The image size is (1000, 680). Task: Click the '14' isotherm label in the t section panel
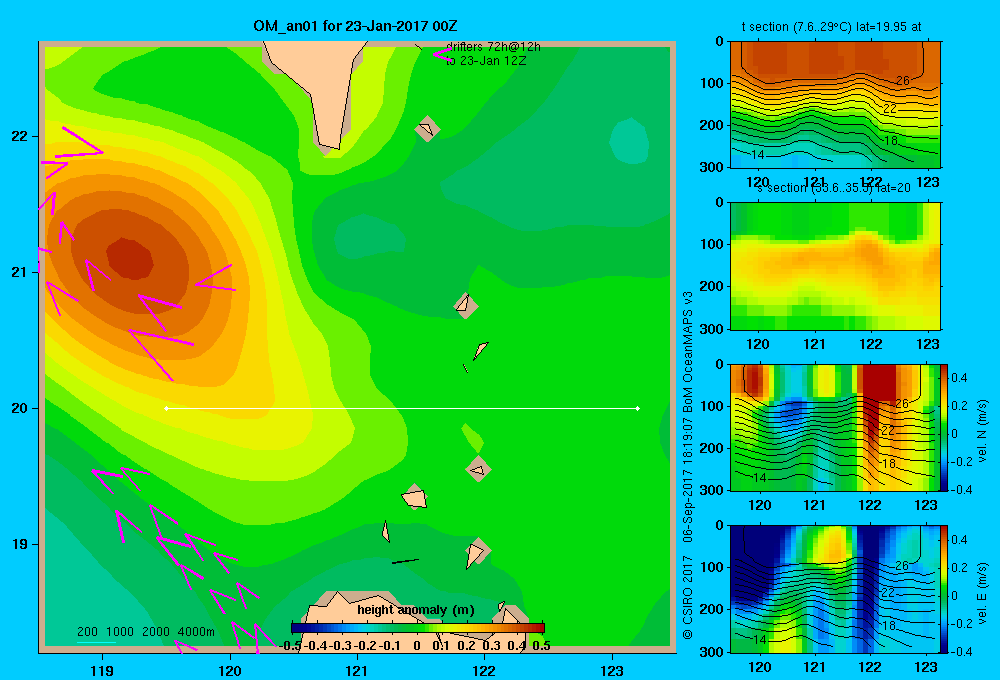point(758,154)
